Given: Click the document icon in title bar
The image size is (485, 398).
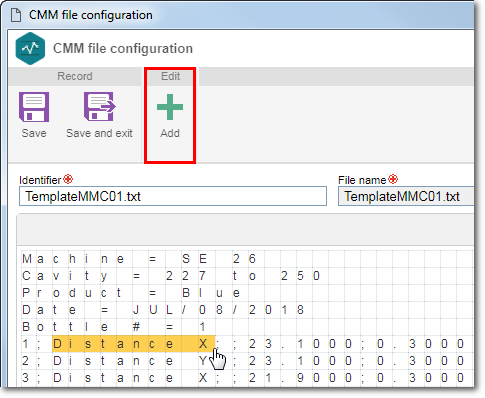Looking at the screenshot, I should (16, 15).
